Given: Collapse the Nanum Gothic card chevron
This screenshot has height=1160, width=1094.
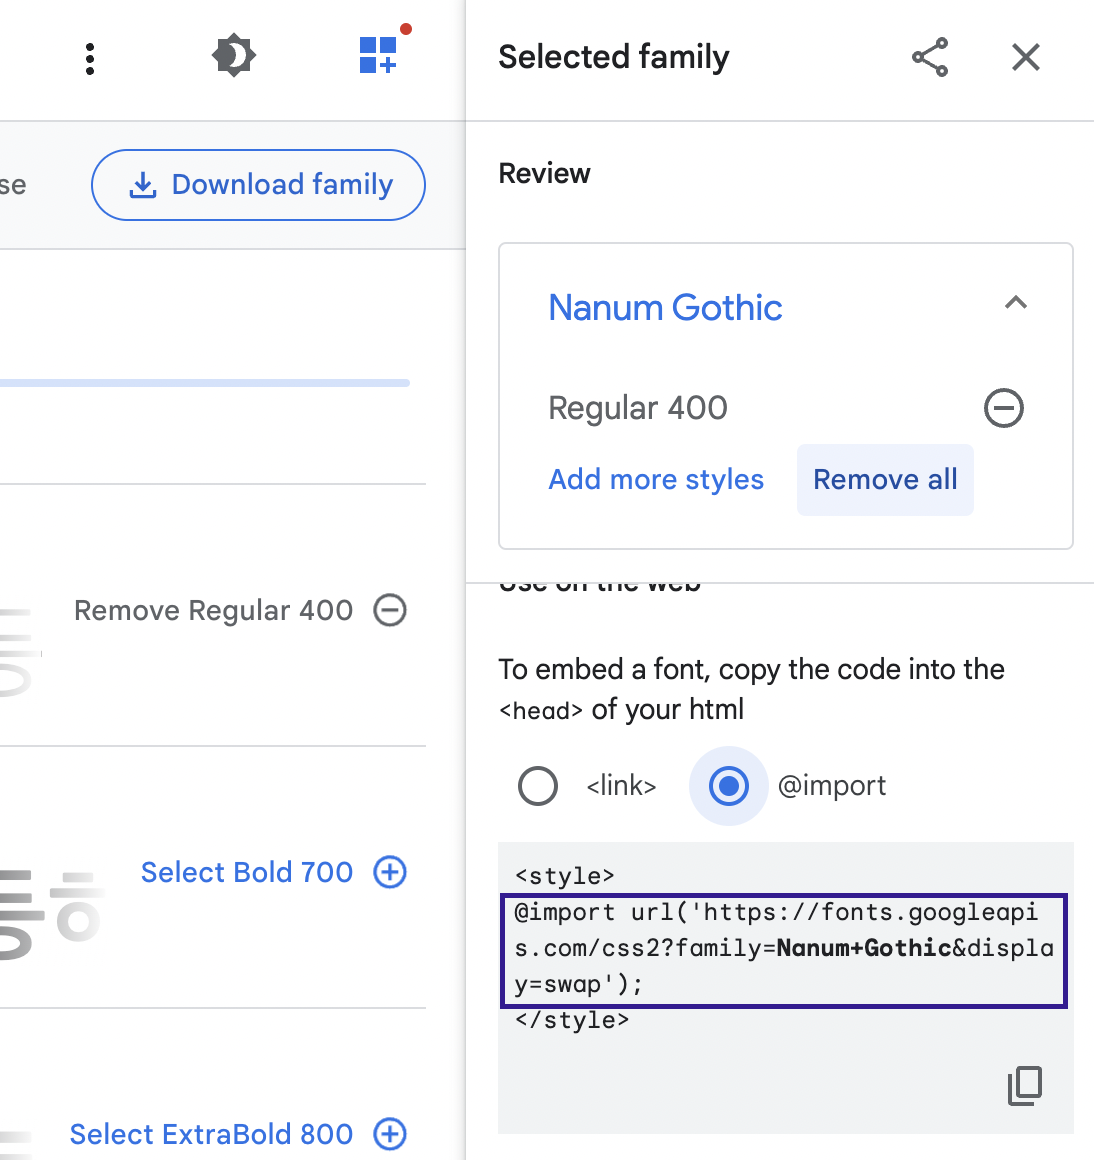Looking at the screenshot, I should click(x=1016, y=303).
